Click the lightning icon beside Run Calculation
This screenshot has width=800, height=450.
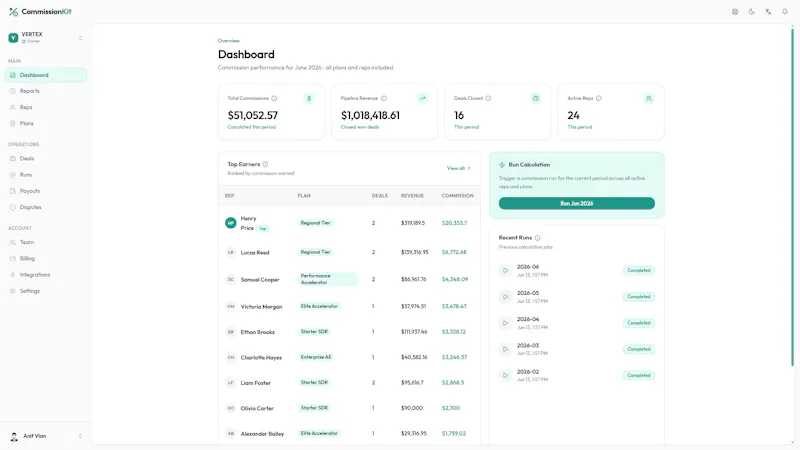pyautogui.click(x=502, y=165)
